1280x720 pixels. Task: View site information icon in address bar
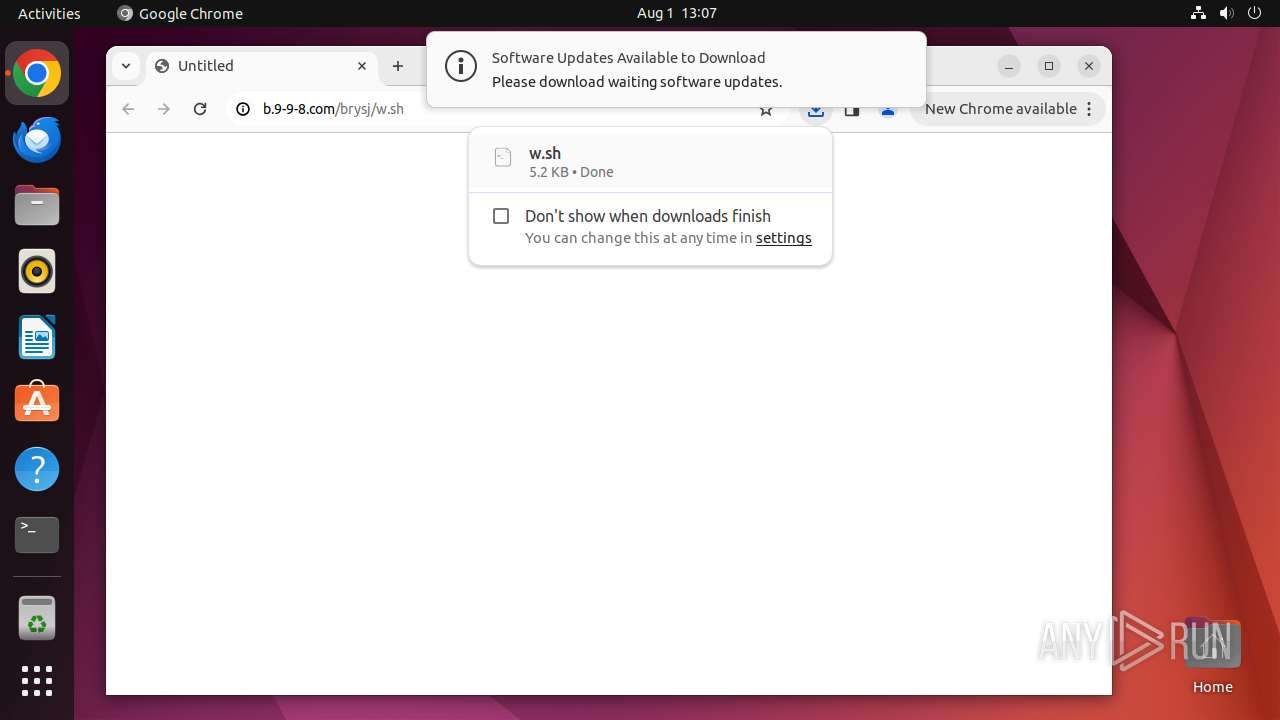[242, 109]
